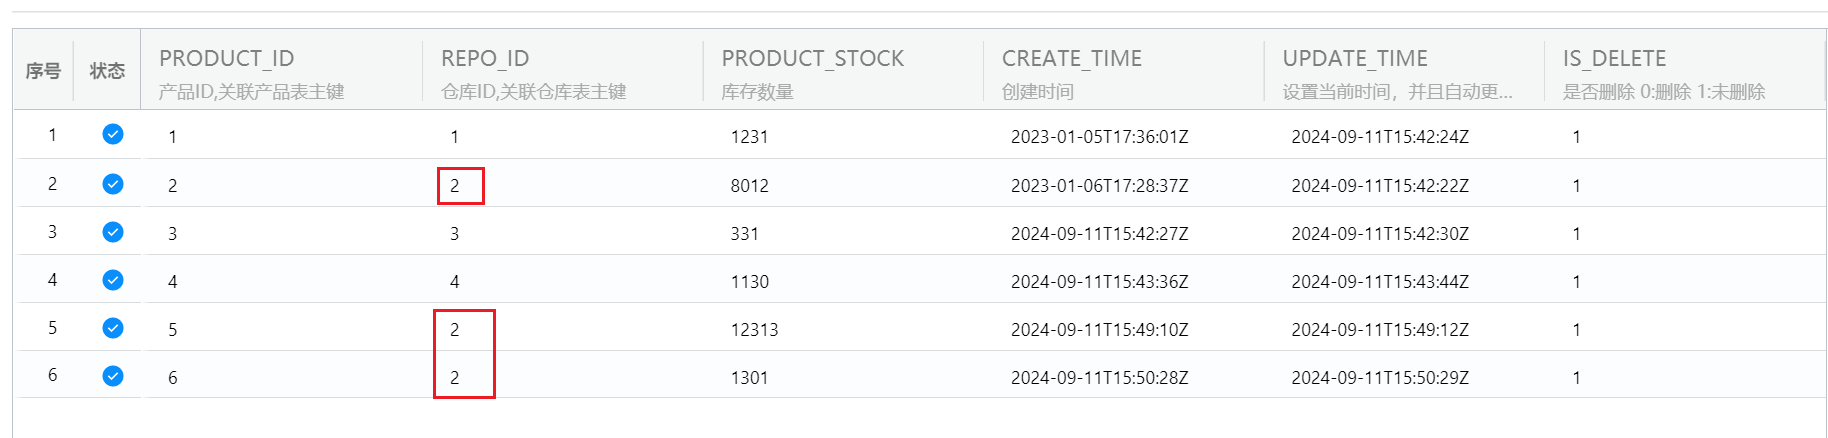Click the blue status check icon in row 6
Screen dimensions: 1828x438
113,376
